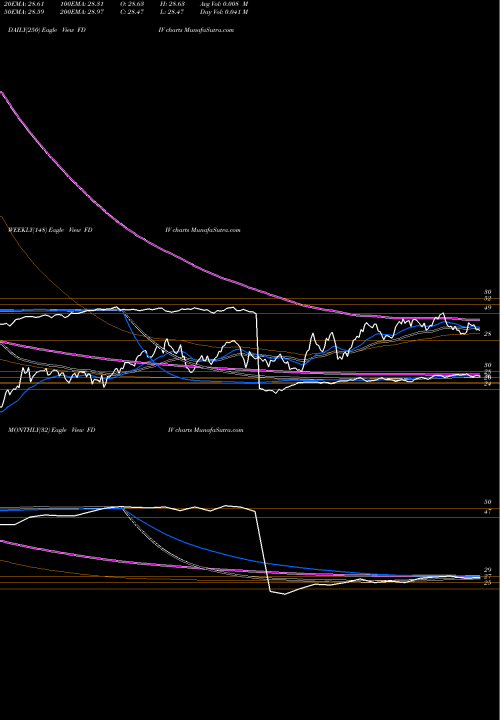Click the 20EMA: 28.61 value
Image resolution: width=500 pixels, height=720 pixels.
(26, 4)
